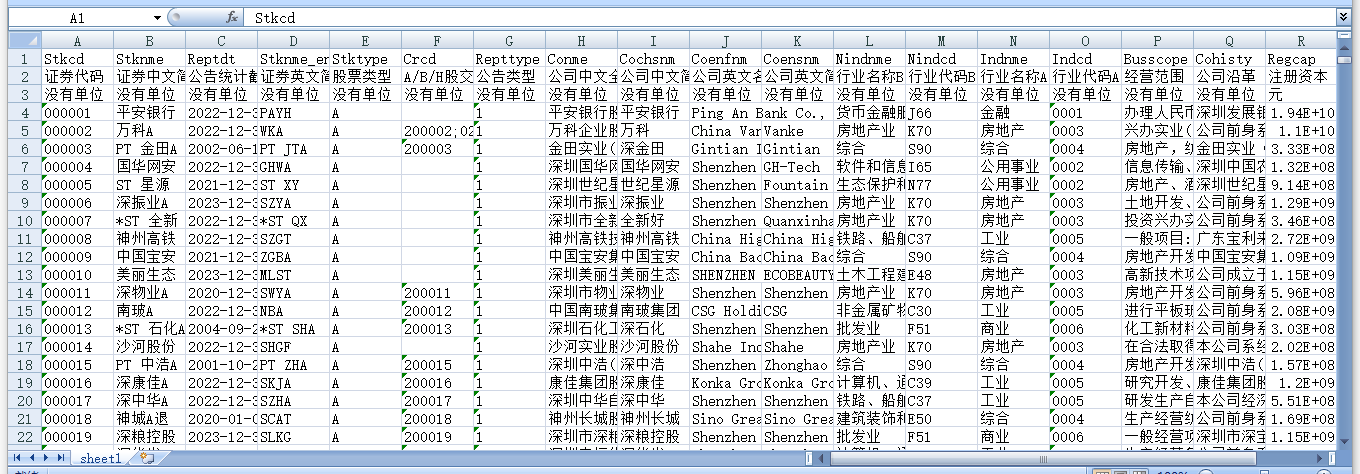
Task: Click cell 神州高铁 in column B
Action: click(148, 238)
